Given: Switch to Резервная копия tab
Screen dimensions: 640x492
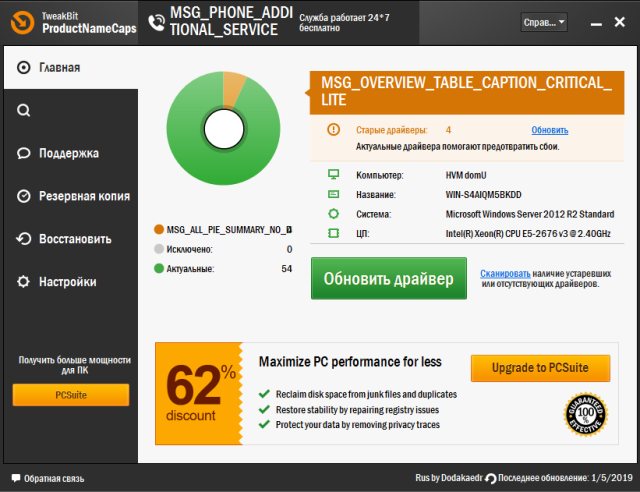Looking at the screenshot, I should pyautogui.click(x=69, y=196).
